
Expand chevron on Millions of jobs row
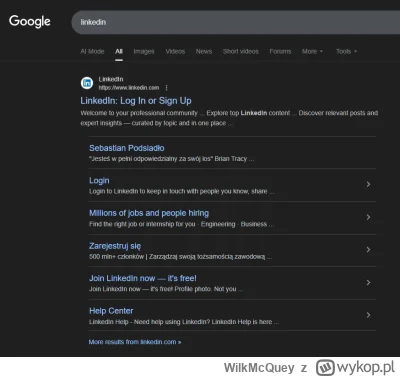pyautogui.click(x=368, y=217)
